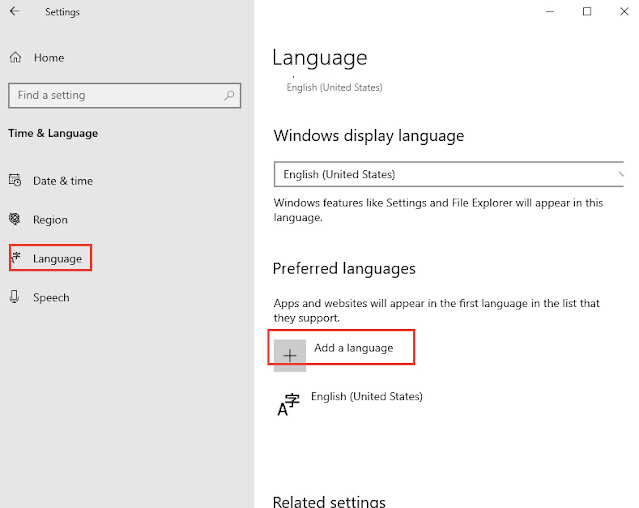Click the Region globe icon
Viewport: 639px width, 508px height.
pos(15,219)
